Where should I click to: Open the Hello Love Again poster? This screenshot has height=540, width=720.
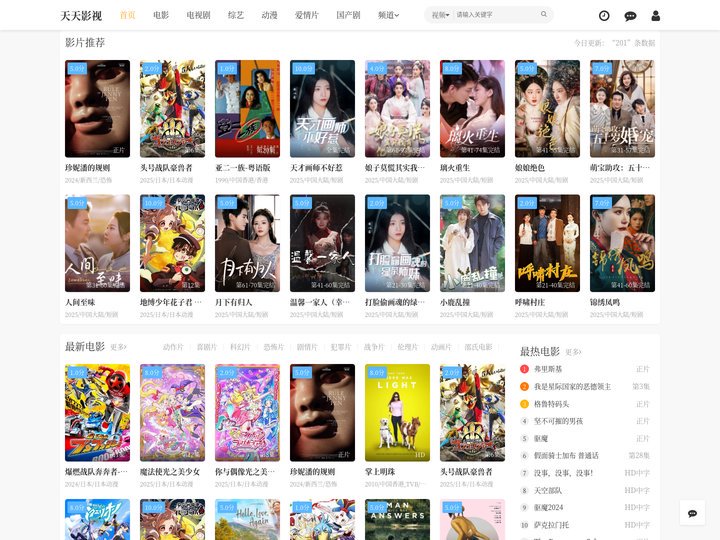[x=248, y=519]
